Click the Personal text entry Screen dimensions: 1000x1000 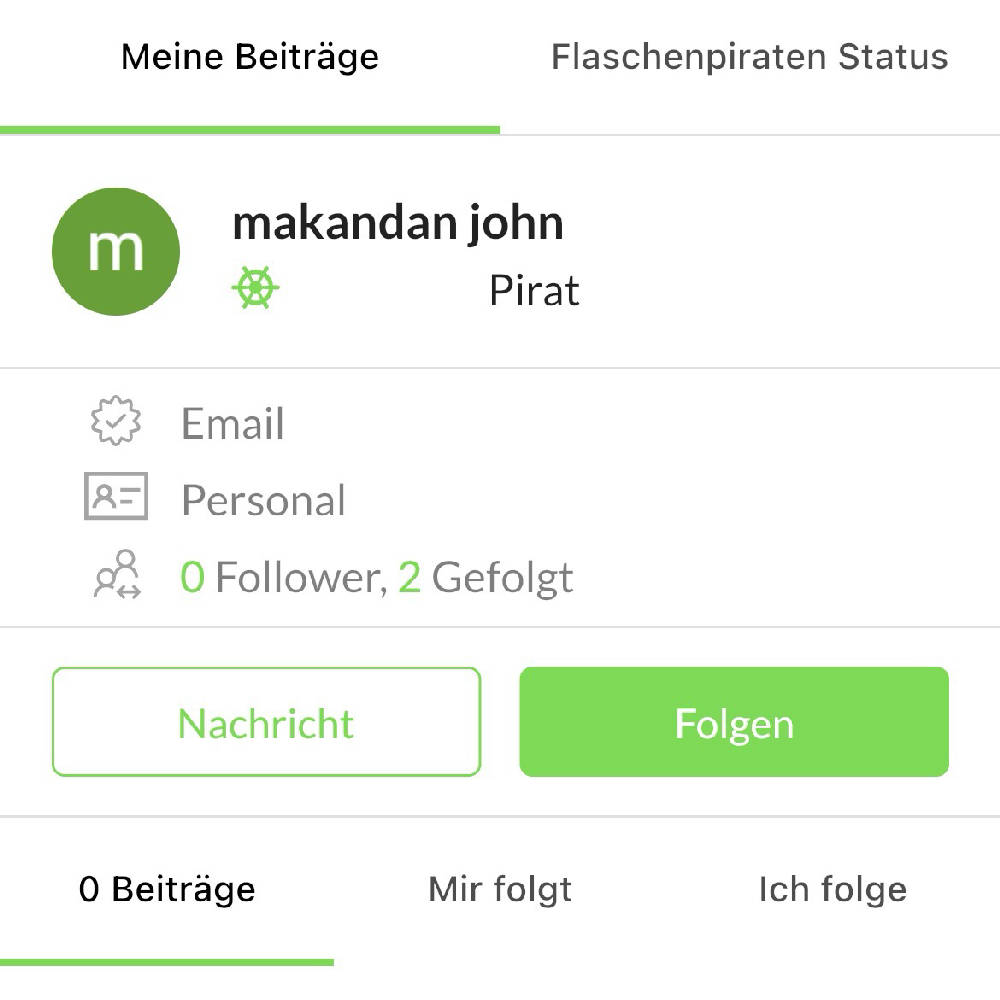pyautogui.click(x=262, y=499)
